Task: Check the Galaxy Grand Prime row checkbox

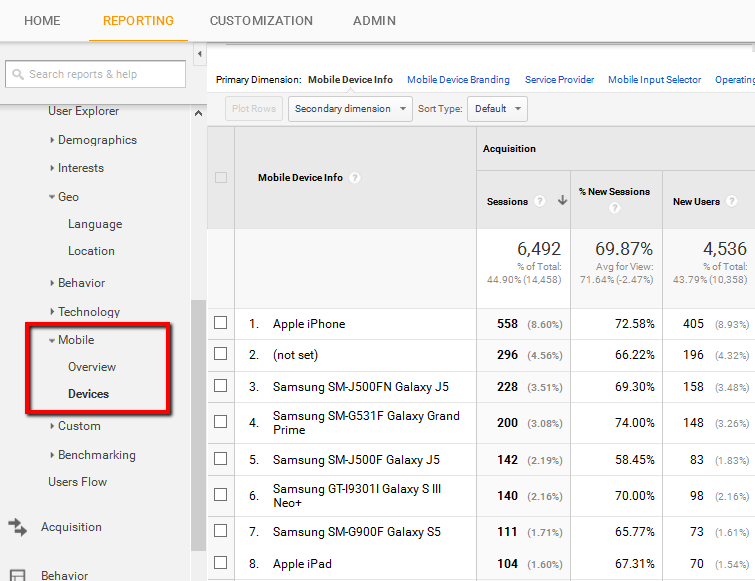Action: point(221,421)
